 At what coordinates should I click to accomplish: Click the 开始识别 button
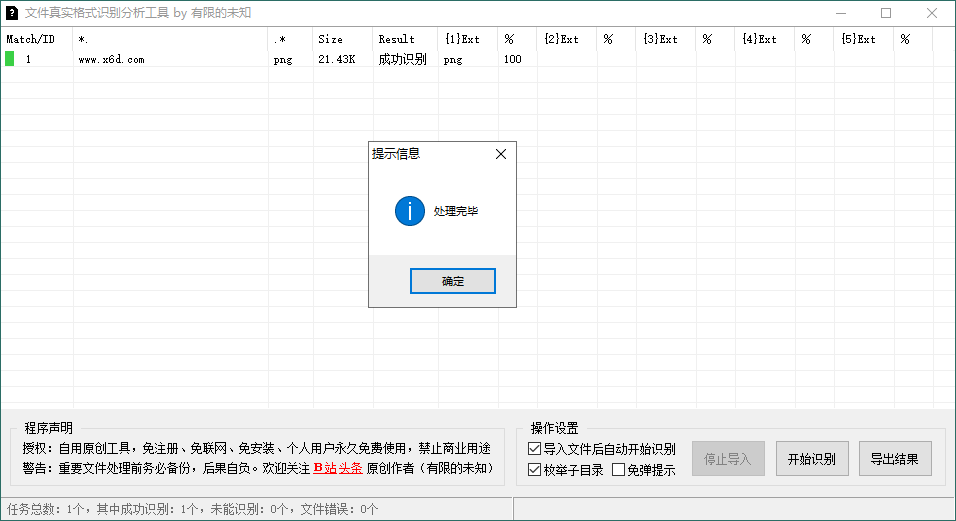click(812, 459)
